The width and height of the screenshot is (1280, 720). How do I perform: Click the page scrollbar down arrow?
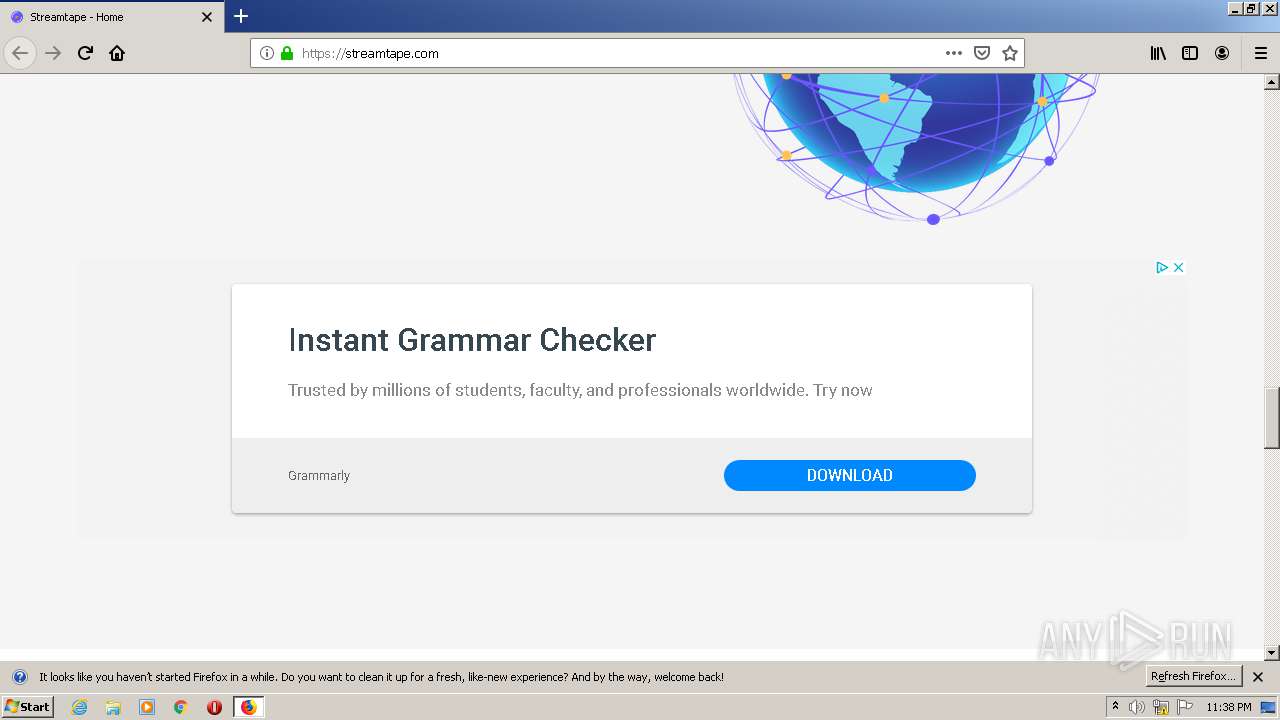point(1272,653)
